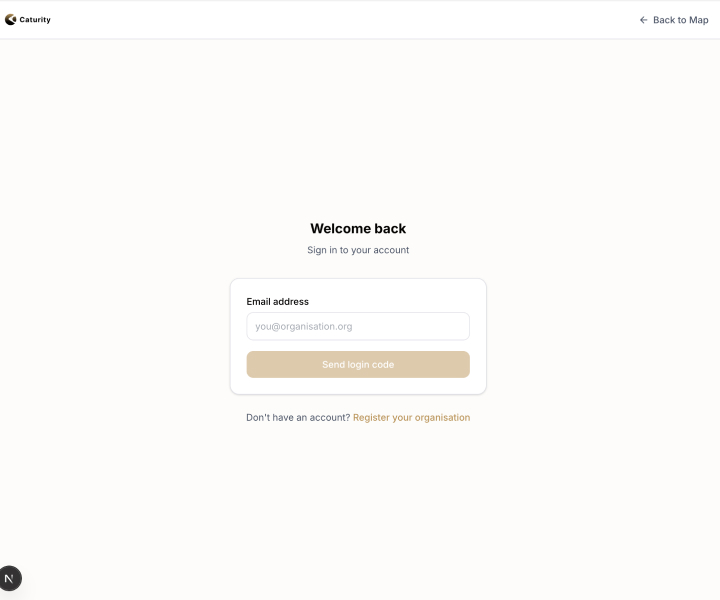Click the word organisation in the register link
Image resolution: width=720 pixels, height=600 pixels.
point(442,417)
